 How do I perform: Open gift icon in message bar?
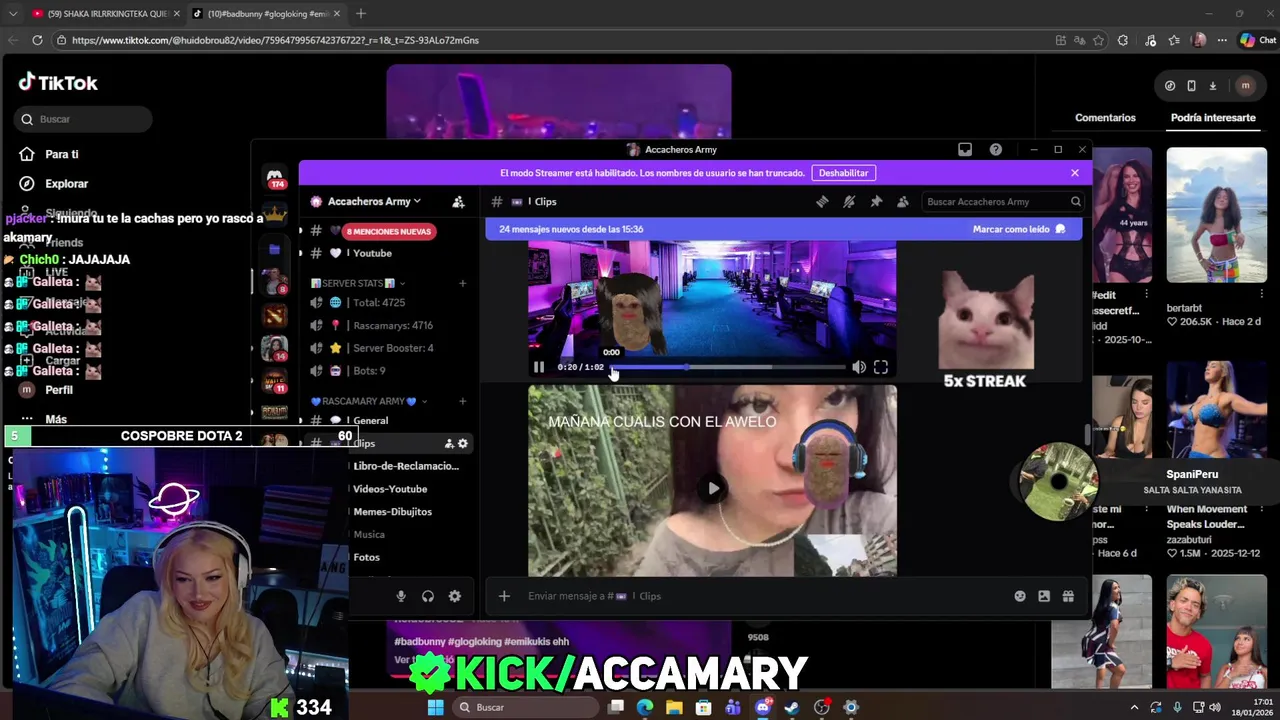(x=1068, y=596)
